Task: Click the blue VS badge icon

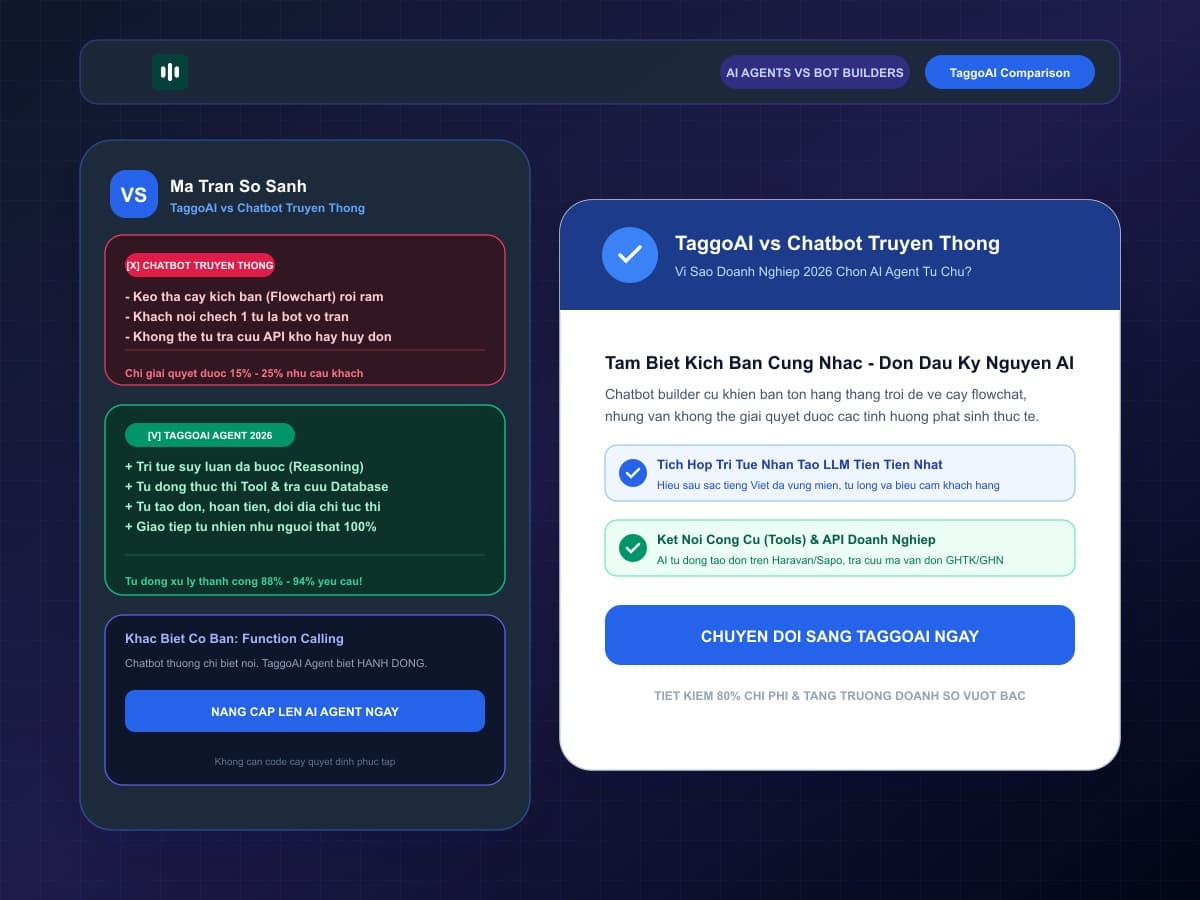Action: tap(134, 194)
